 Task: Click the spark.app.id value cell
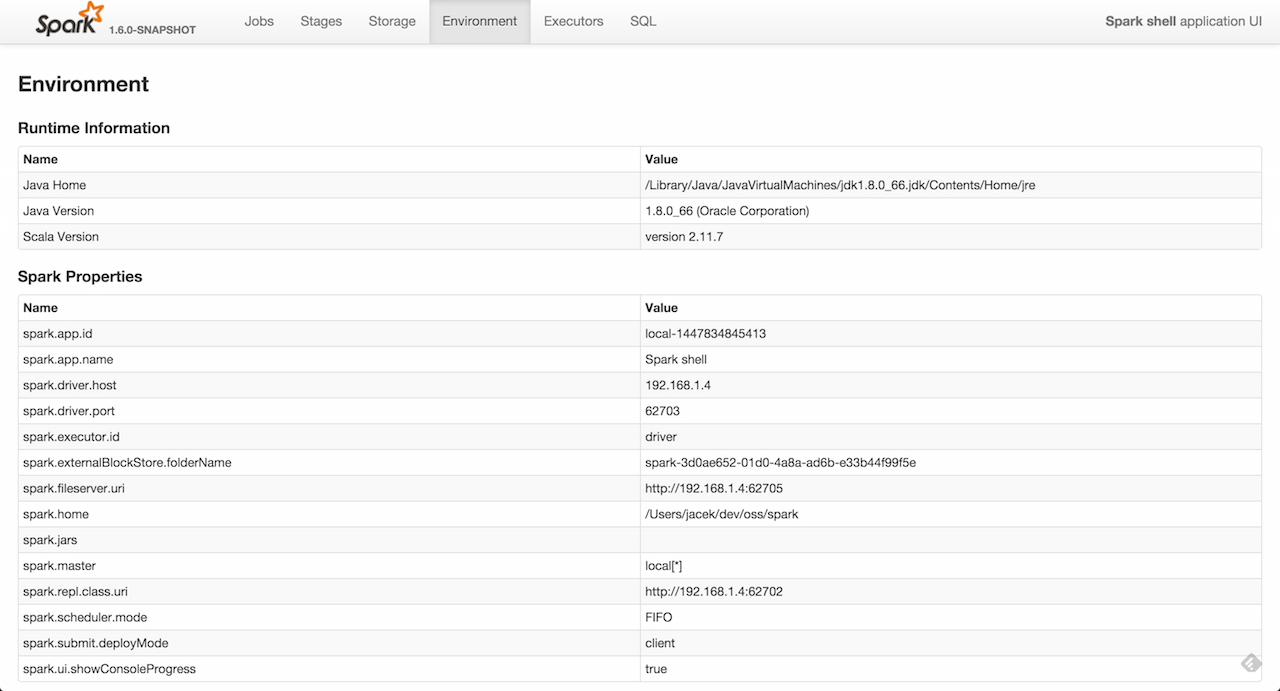click(705, 333)
